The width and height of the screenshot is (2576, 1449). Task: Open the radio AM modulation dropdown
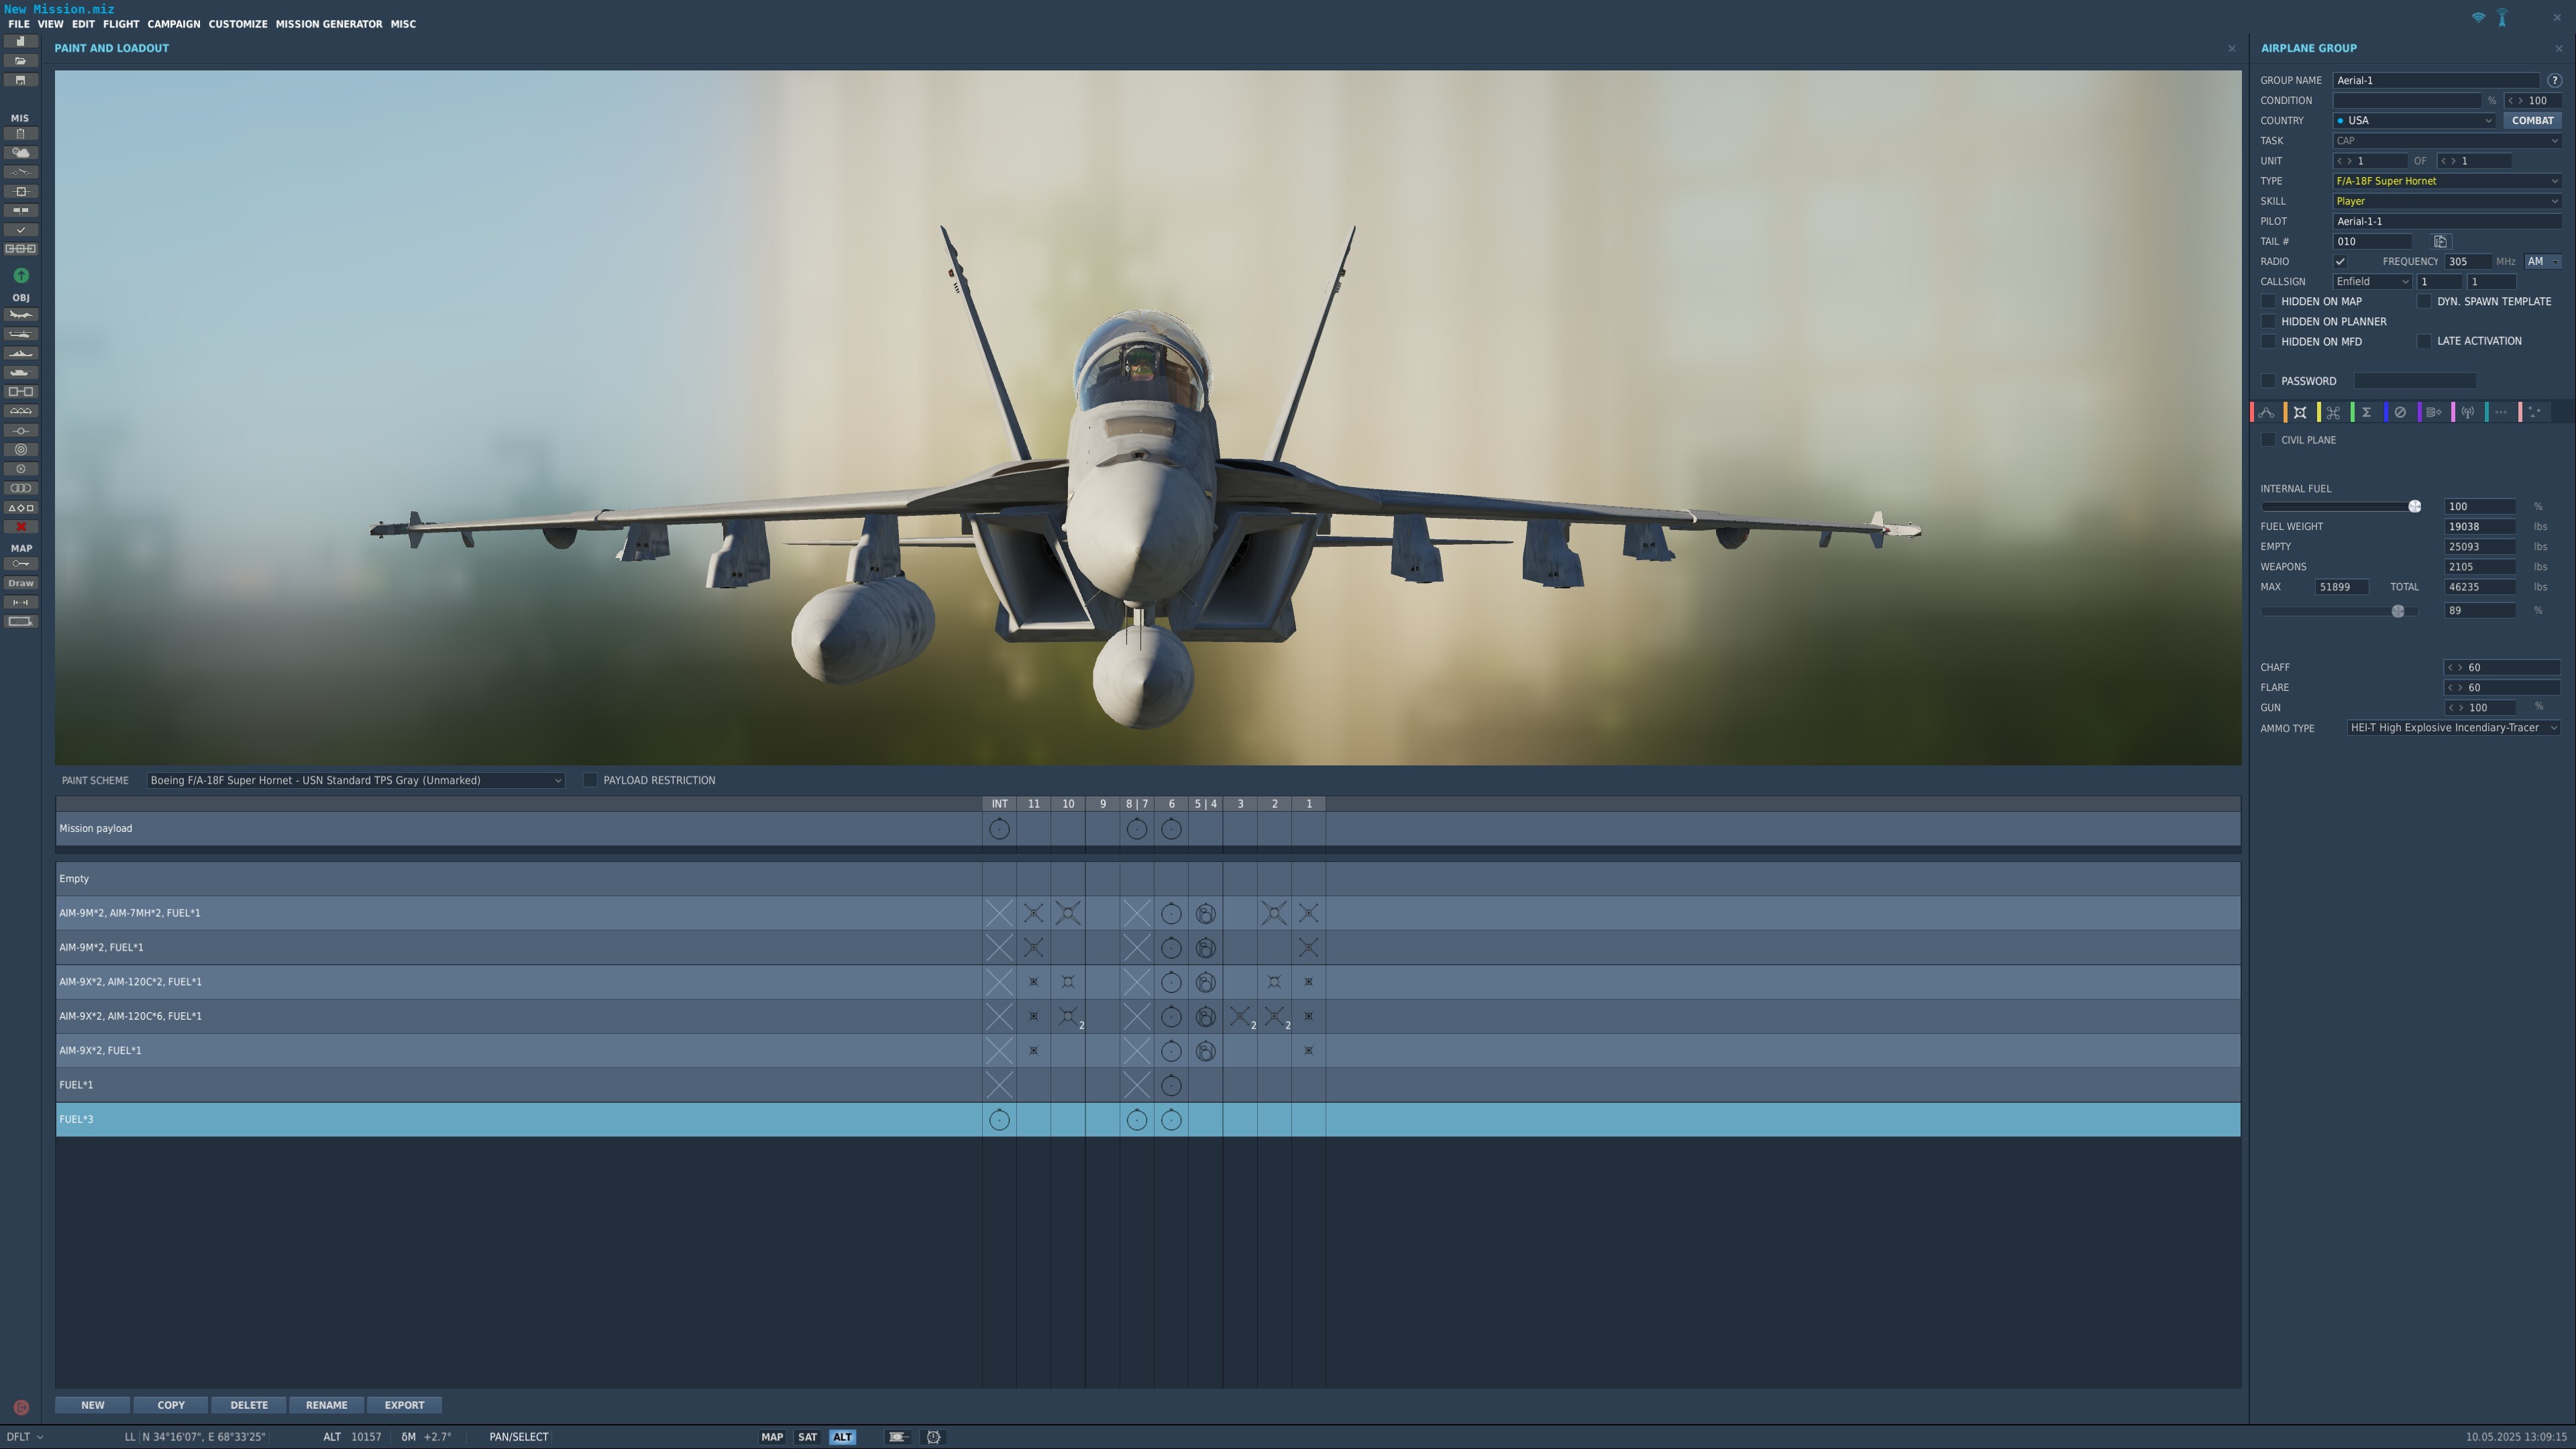[2542, 261]
